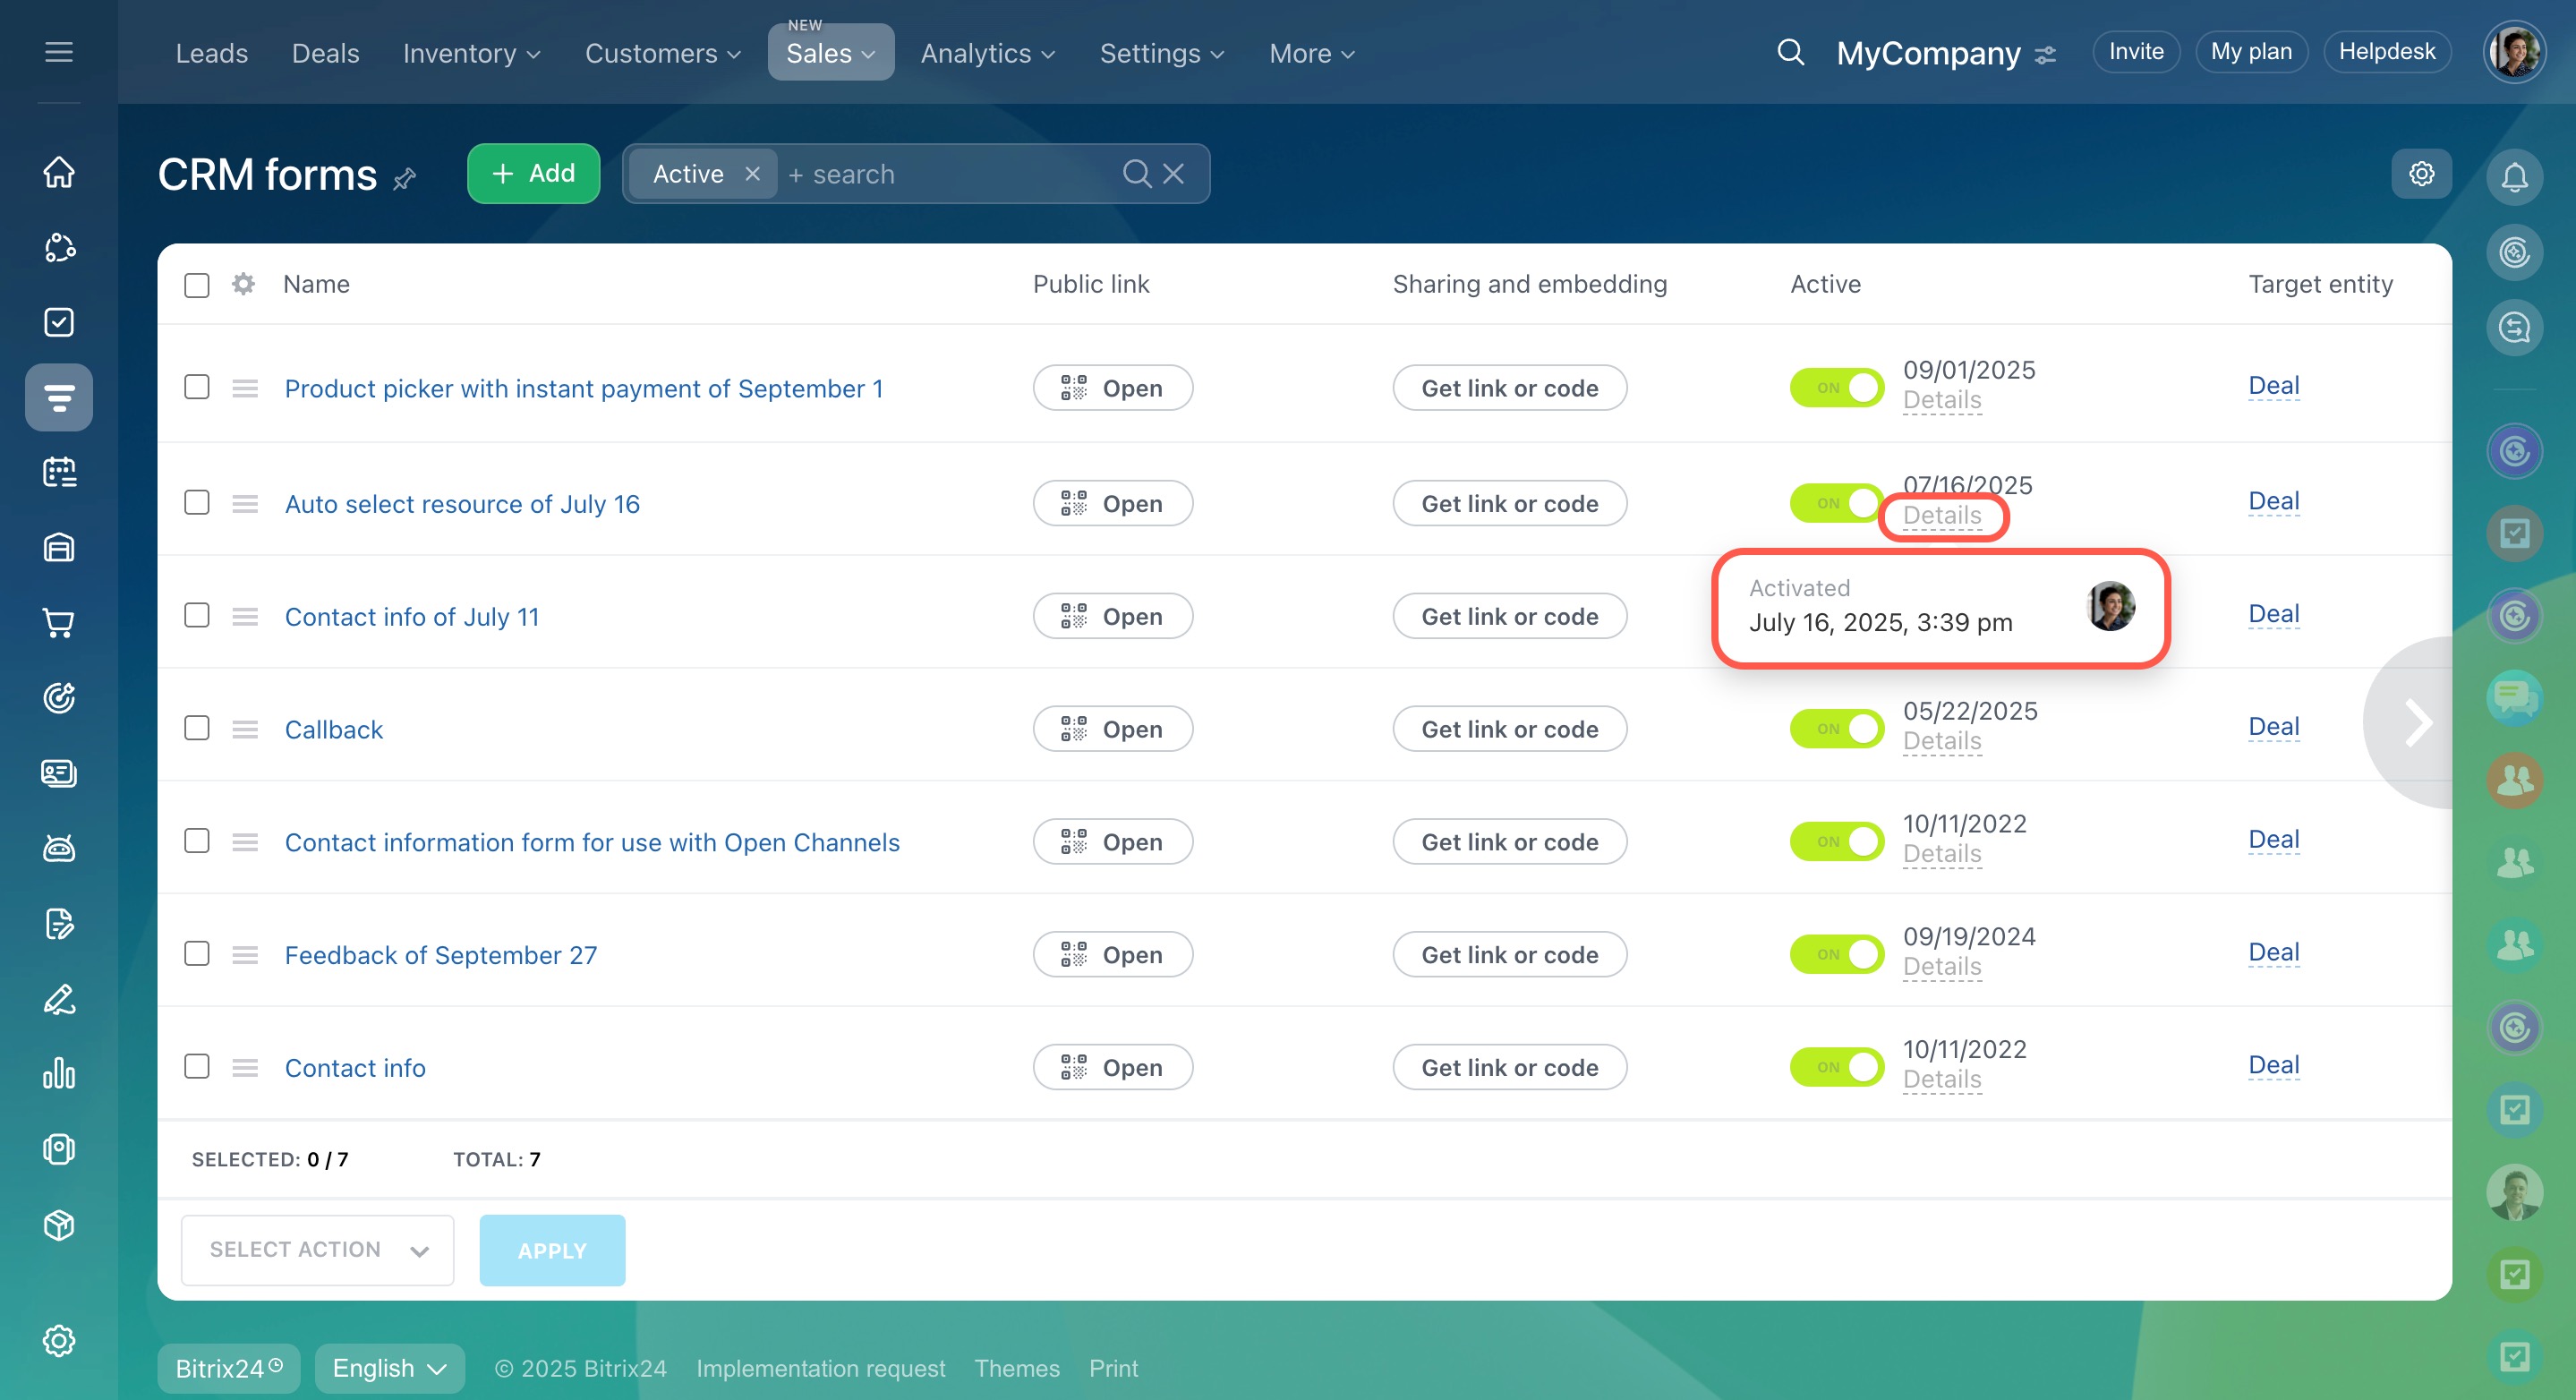Open Feedback of September 27 form

tap(440, 955)
